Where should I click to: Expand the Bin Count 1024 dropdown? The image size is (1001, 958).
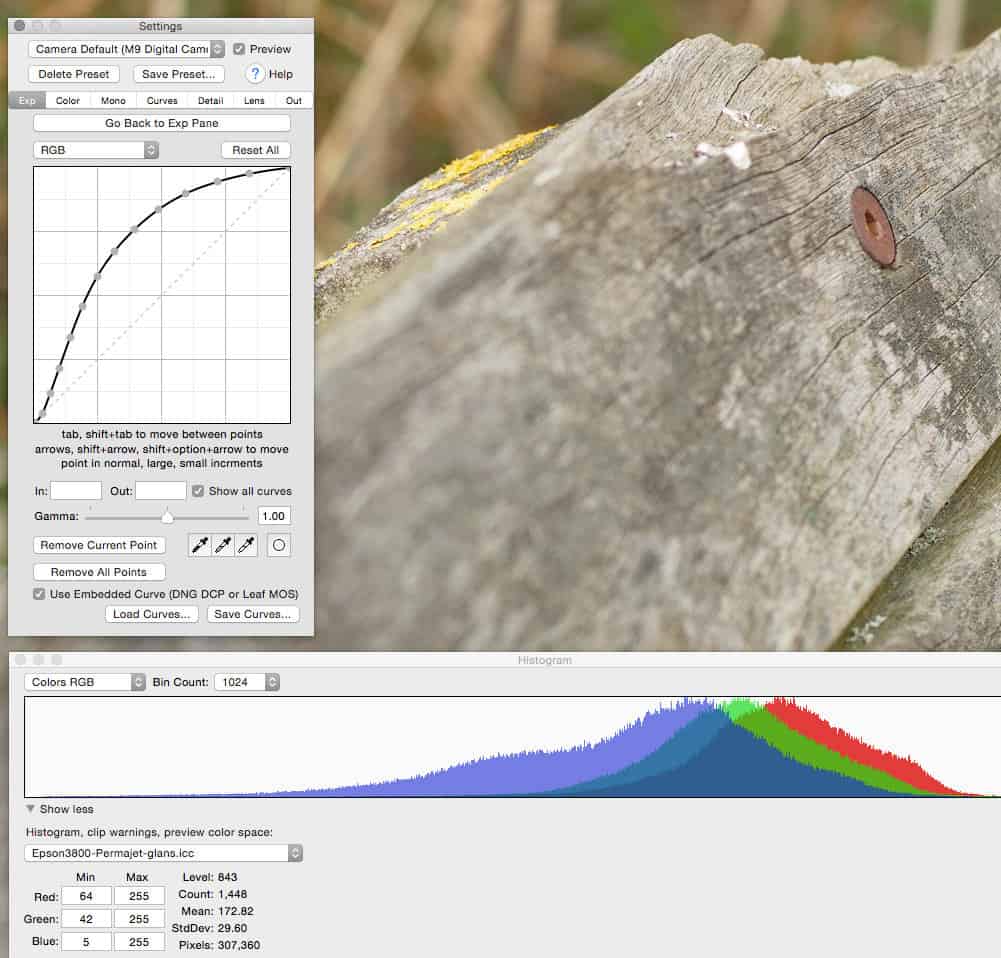[247, 682]
